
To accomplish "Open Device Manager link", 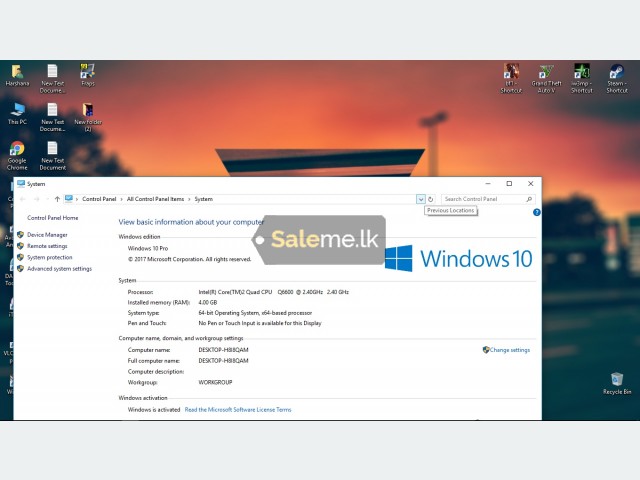I will pyautogui.click(x=47, y=235).
